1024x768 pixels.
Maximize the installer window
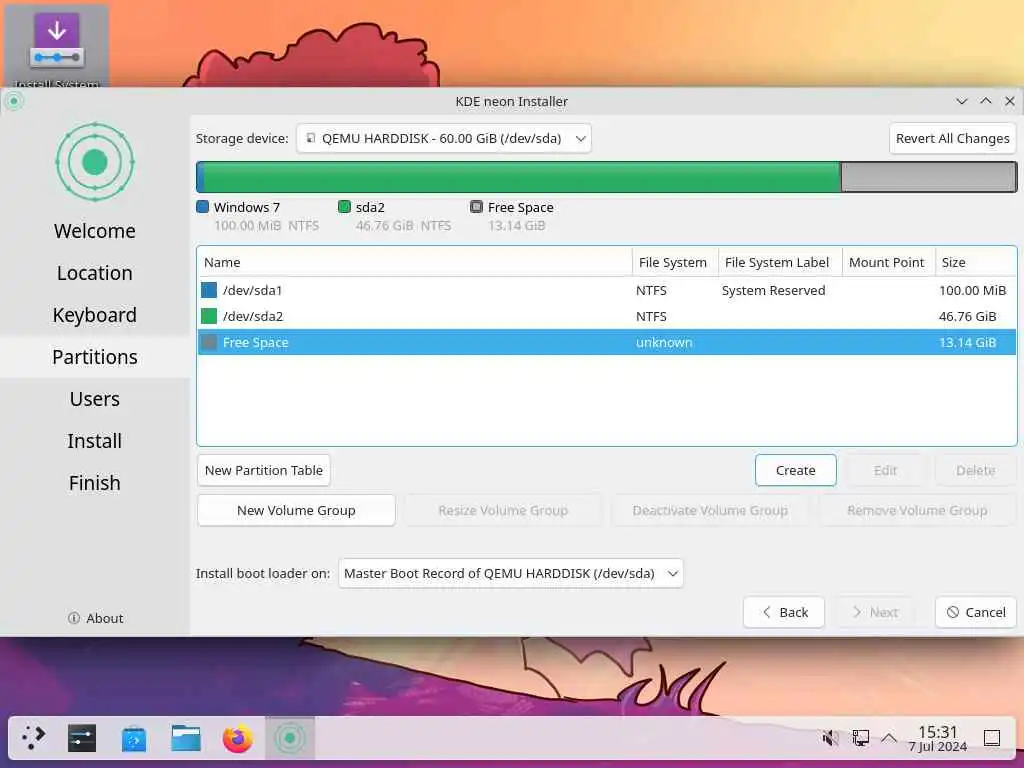985,101
